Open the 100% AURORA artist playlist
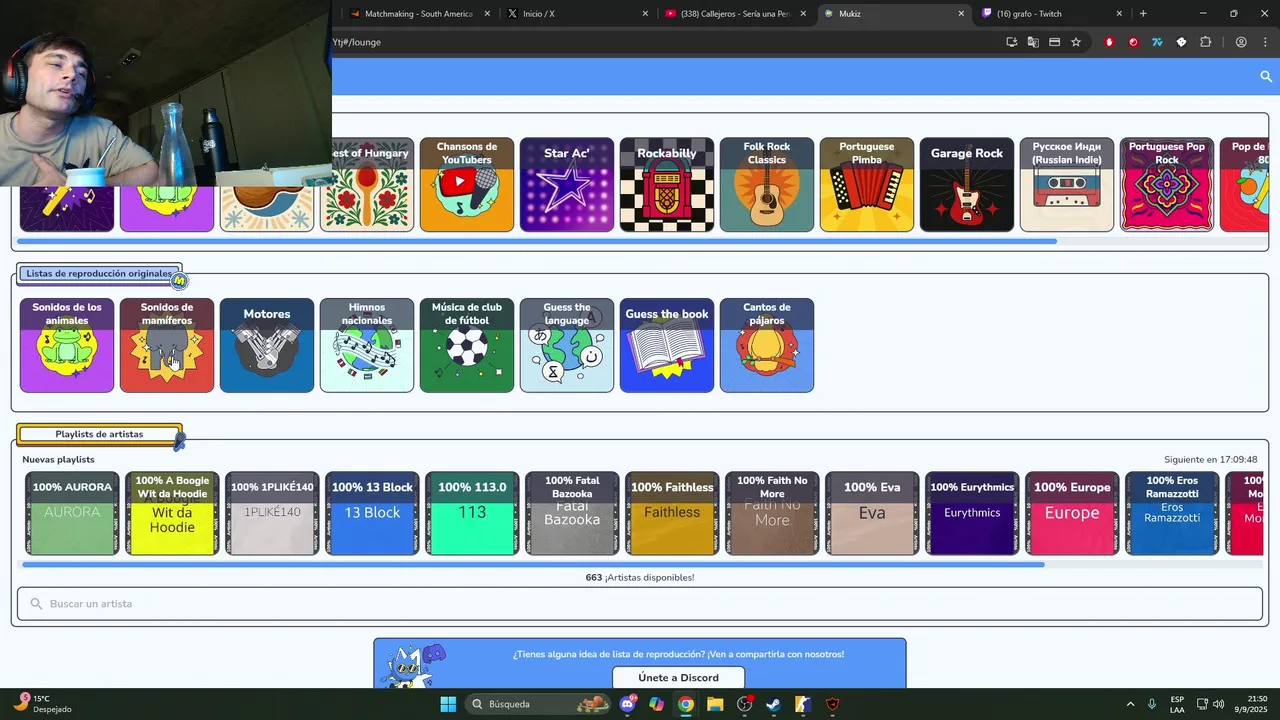 (x=72, y=513)
